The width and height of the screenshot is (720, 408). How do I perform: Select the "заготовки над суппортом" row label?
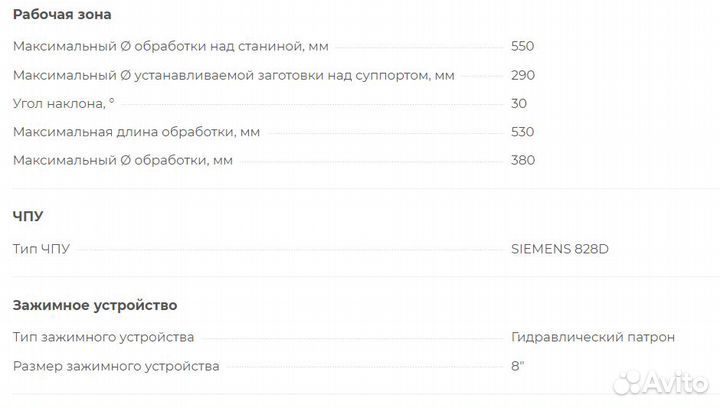point(234,75)
